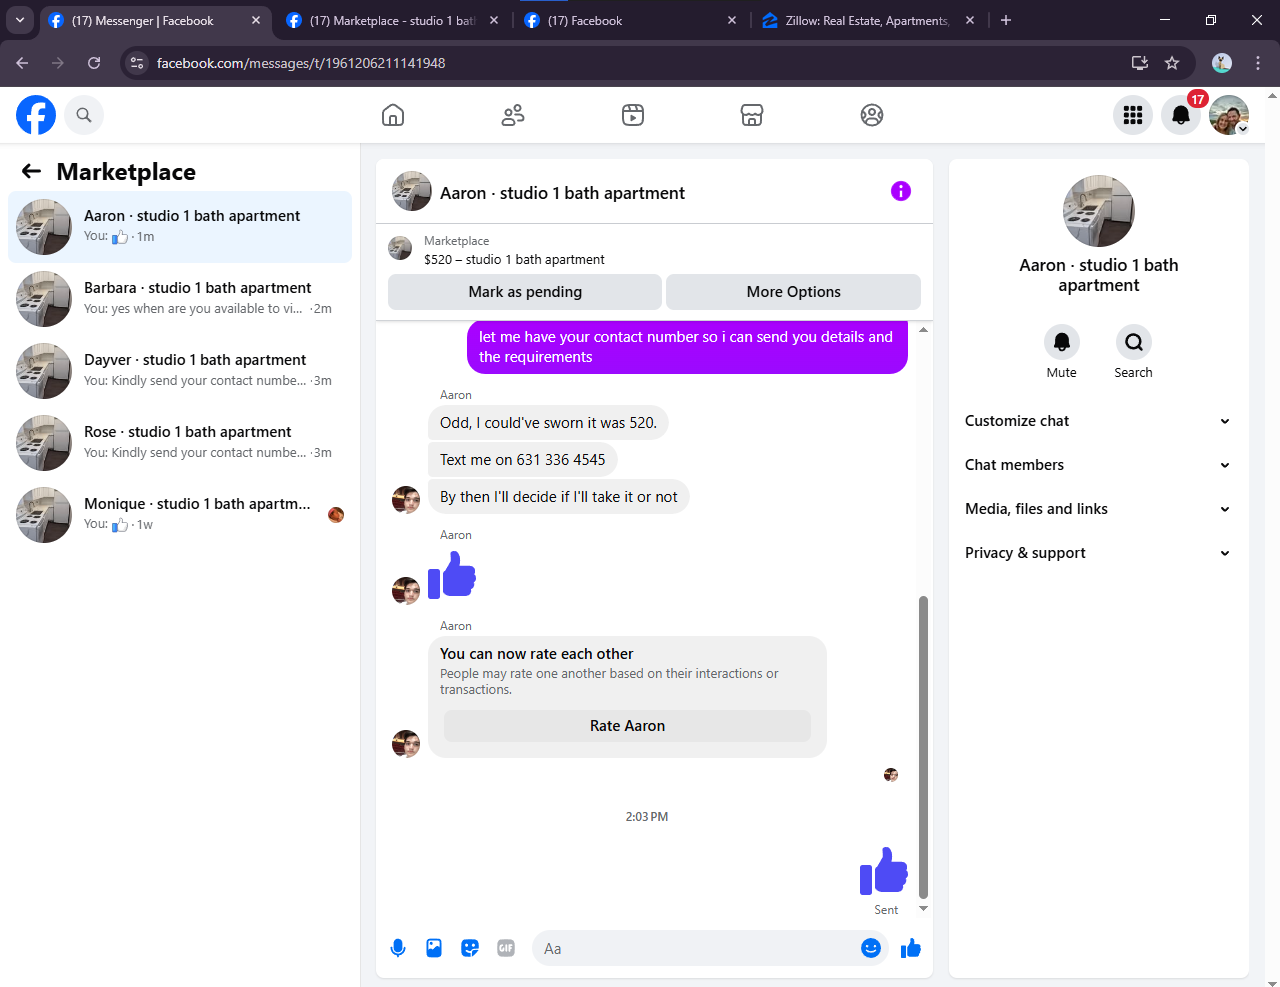Click chat header Aaron studio 1 bath apartment
The image size is (1280, 987).
point(562,193)
